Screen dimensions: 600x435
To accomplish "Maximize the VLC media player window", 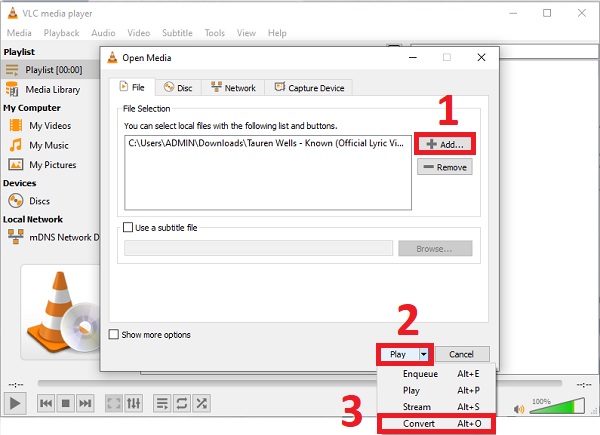I will click(x=547, y=13).
